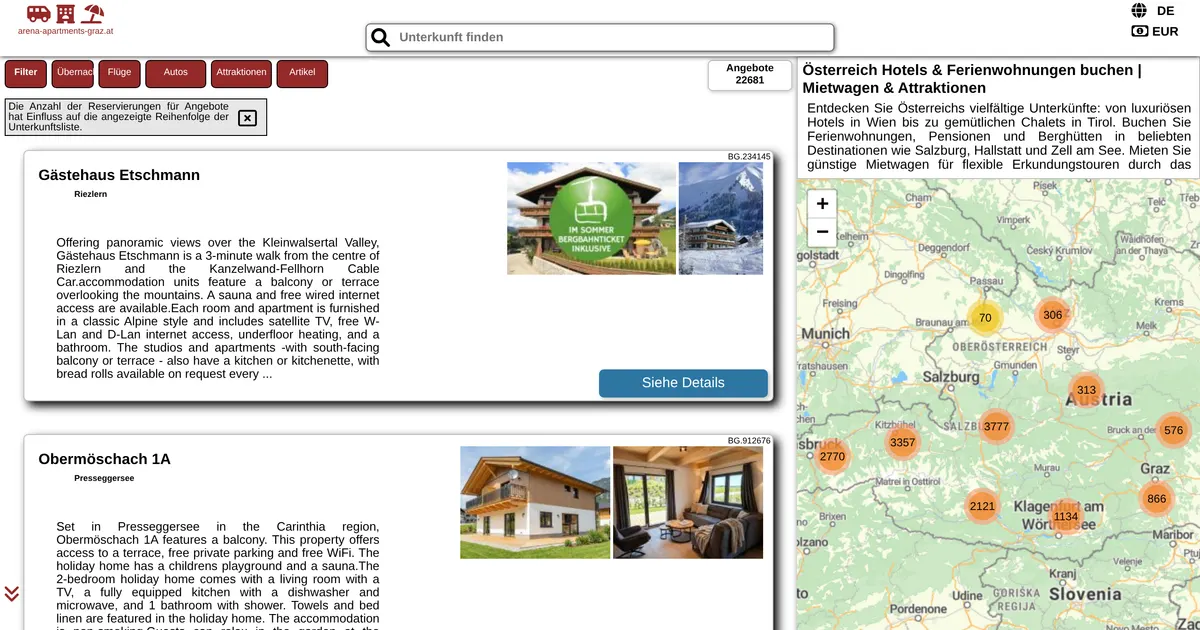Click the map cluster marker 3777
1200x630 pixels.
(996, 426)
